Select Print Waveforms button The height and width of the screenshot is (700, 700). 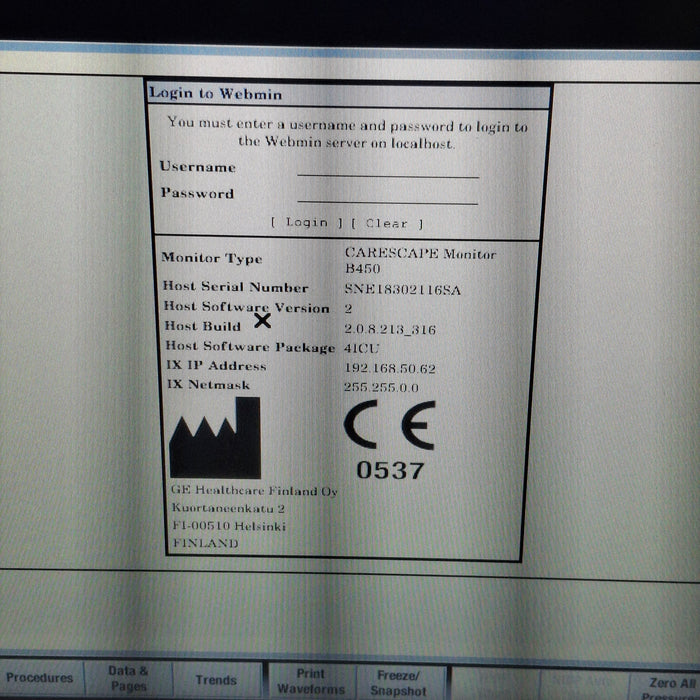tap(311, 681)
